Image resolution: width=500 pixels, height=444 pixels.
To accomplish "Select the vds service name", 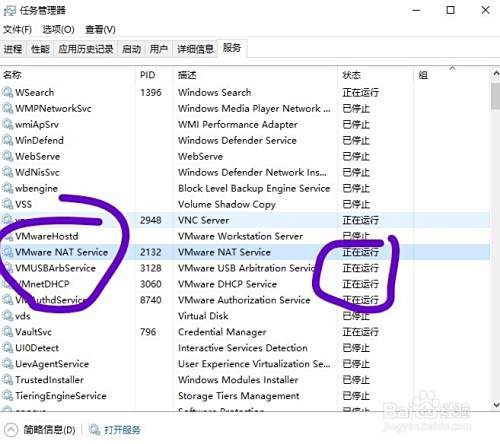I will click(x=23, y=316).
